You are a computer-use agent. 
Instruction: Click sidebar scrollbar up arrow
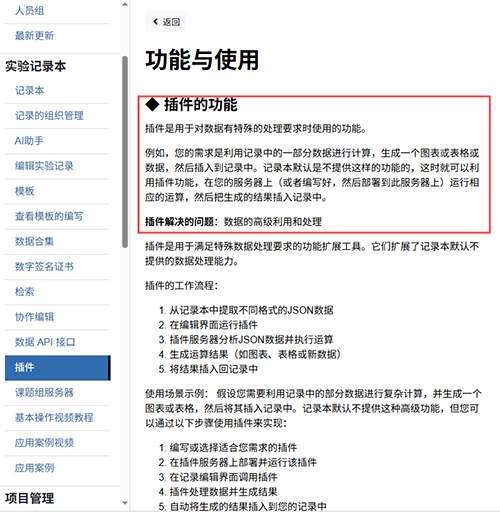tap(125, 4)
